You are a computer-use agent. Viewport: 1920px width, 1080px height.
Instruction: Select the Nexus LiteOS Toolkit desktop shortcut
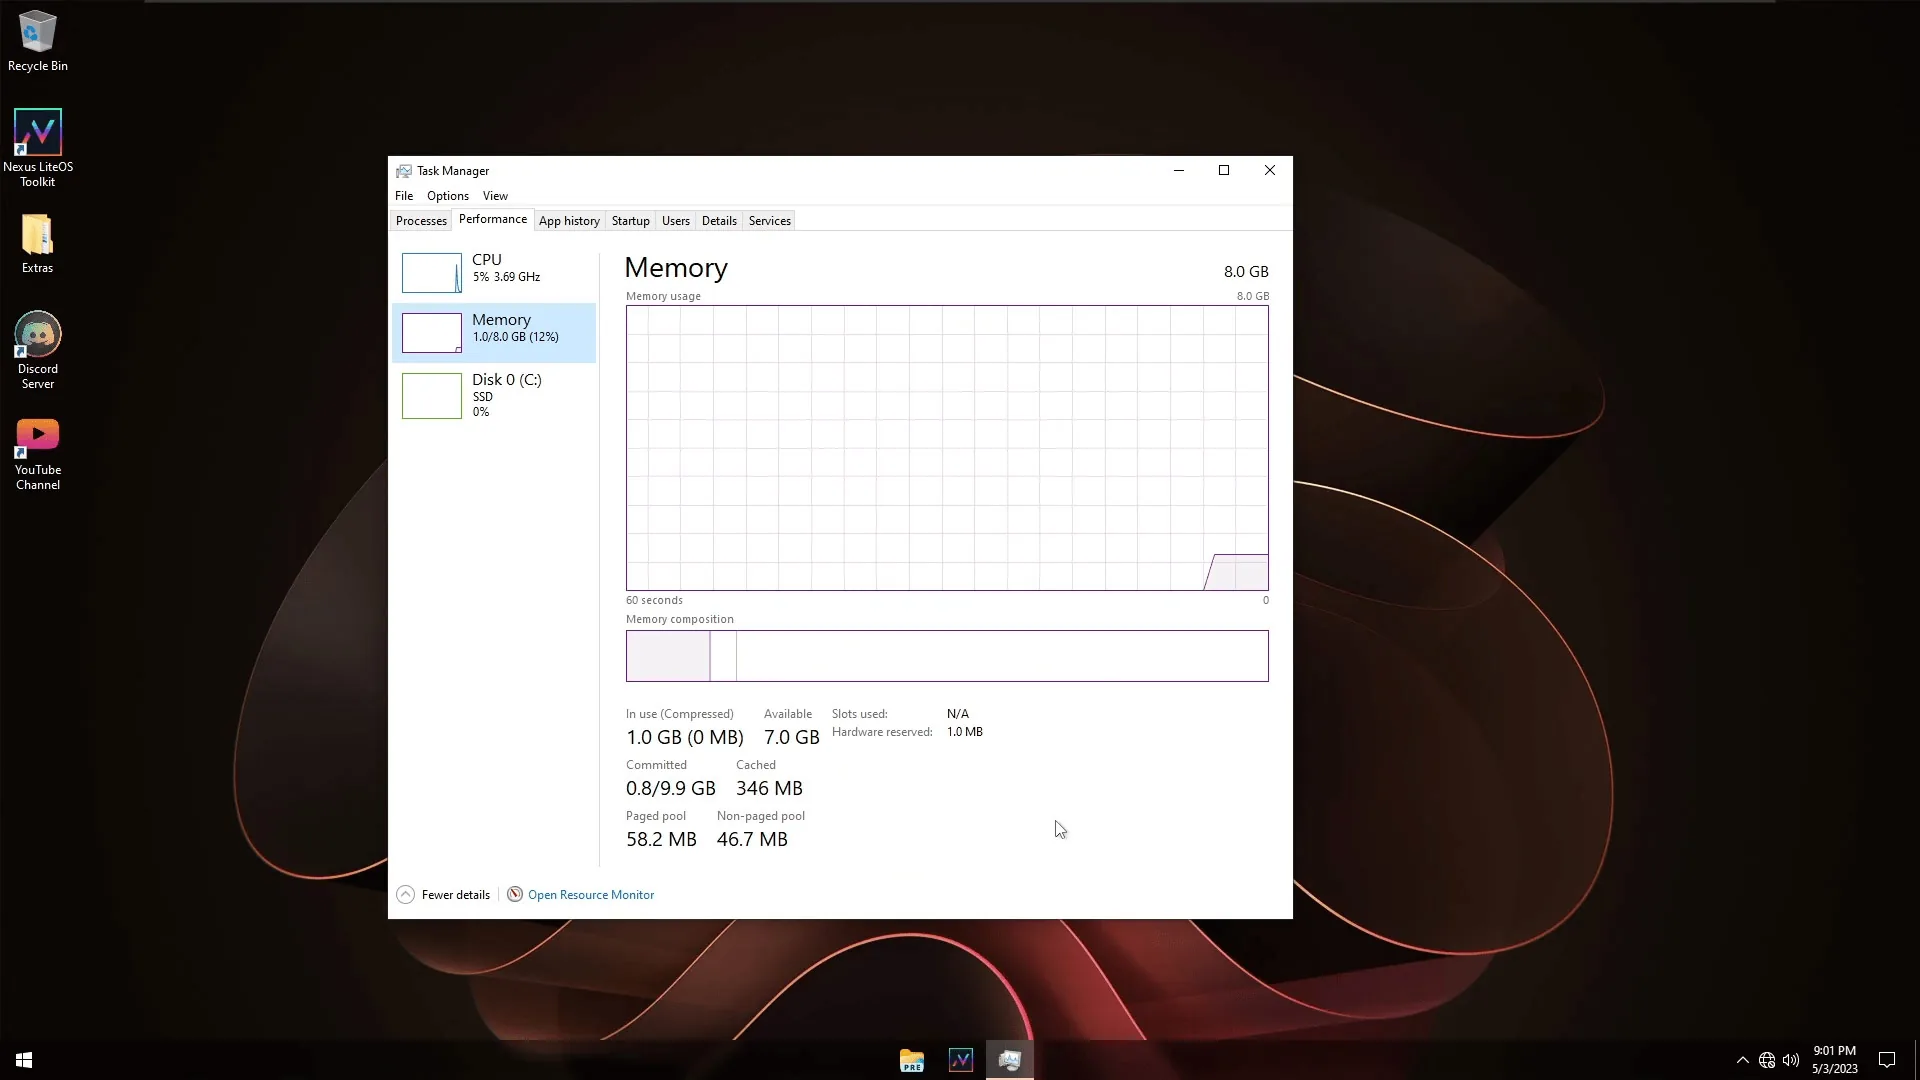click(x=37, y=148)
